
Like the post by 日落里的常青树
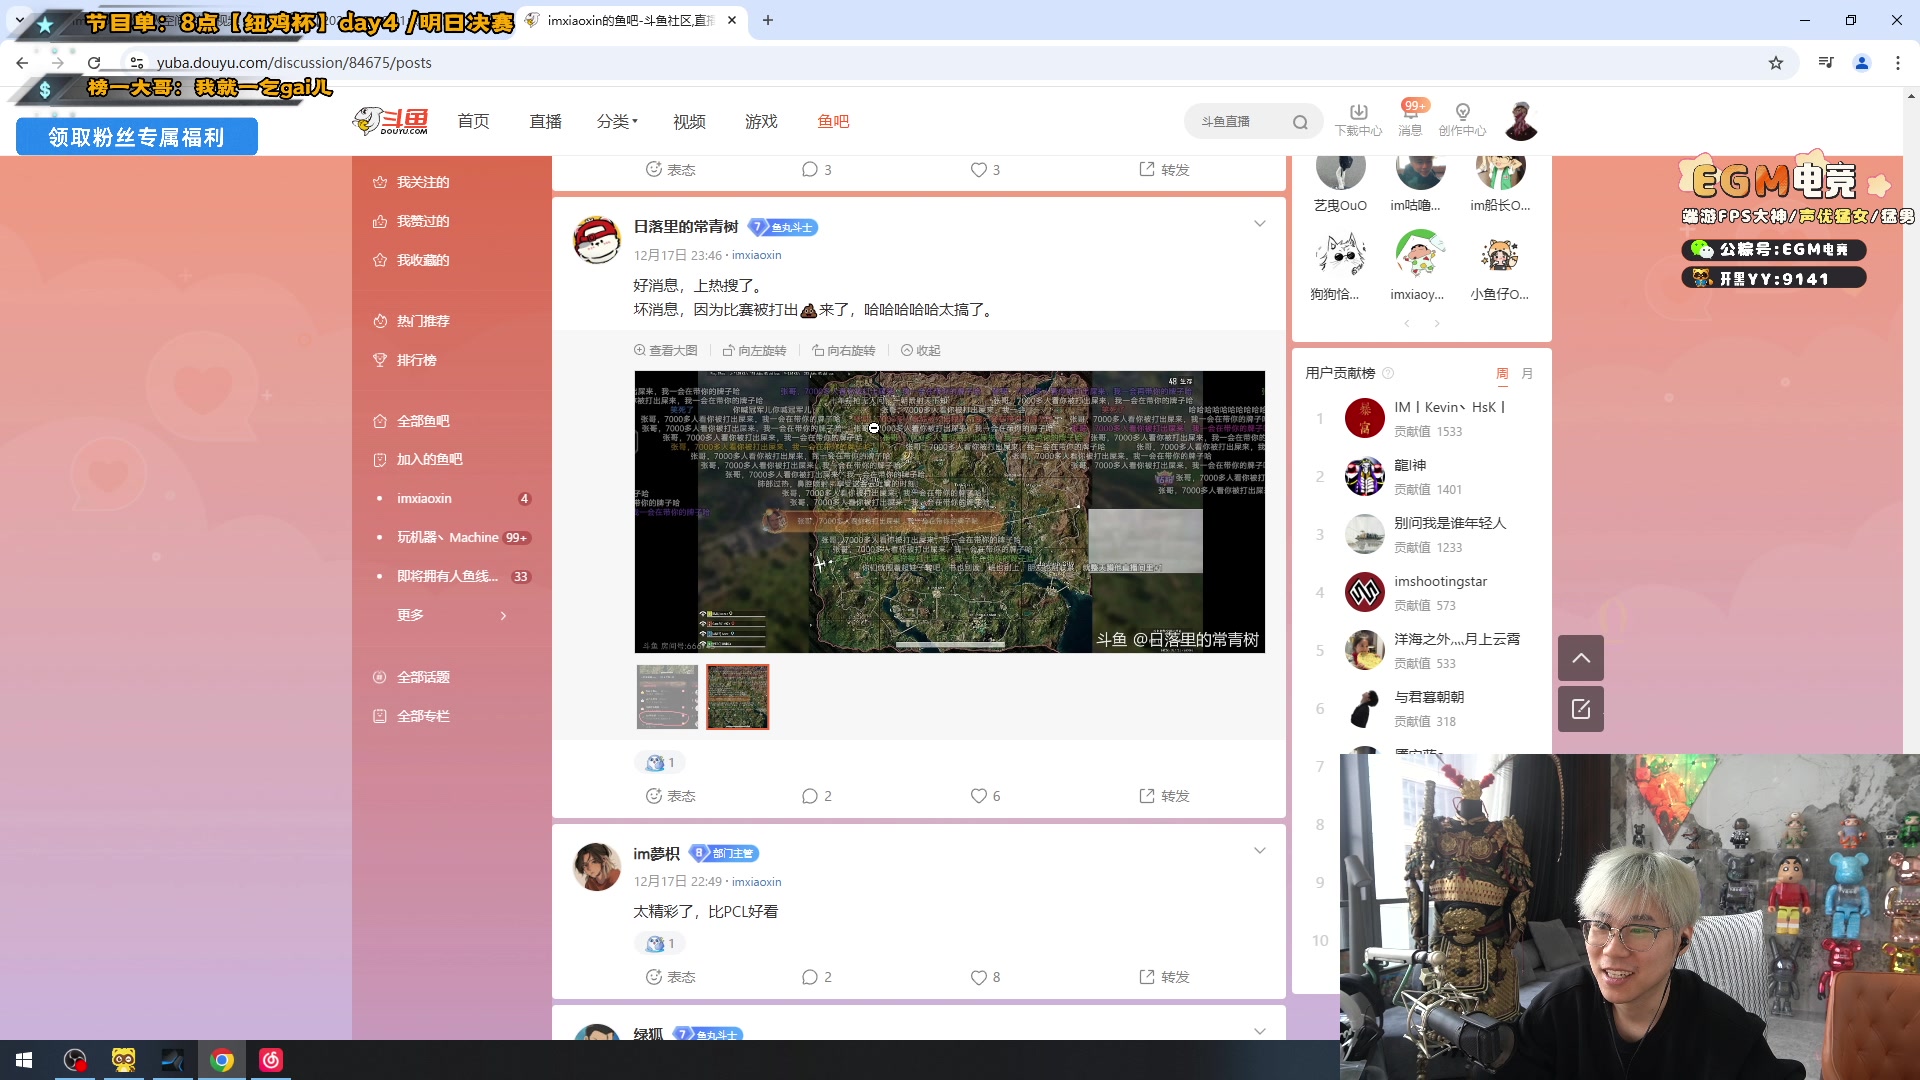[x=980, y=795]
